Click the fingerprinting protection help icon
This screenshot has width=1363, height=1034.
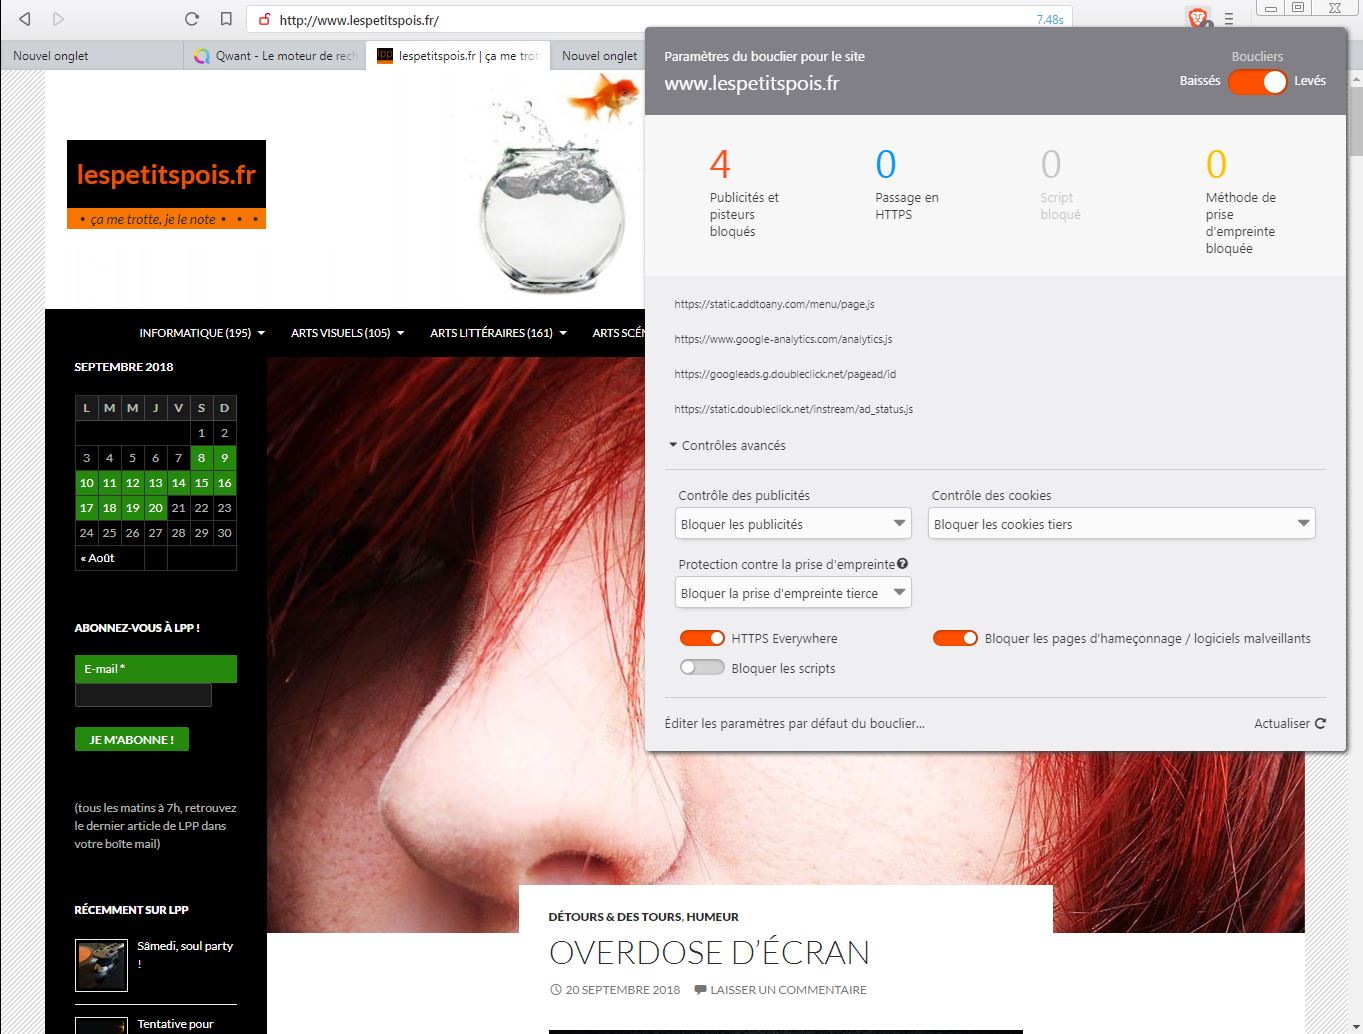902,564
